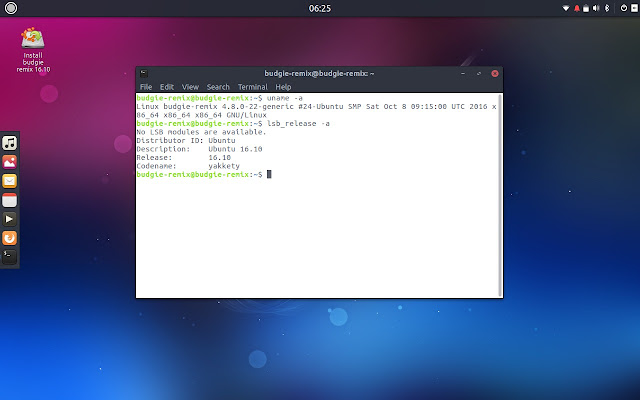Open the network indicator in top panel
This screenshot has height=400, width=640.
coord(566,8)
